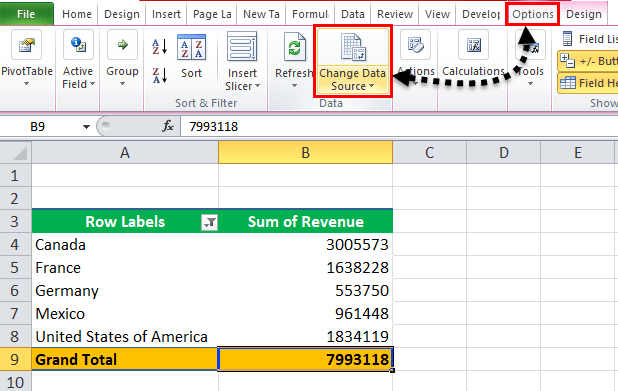Viewport: 618px width, 391px height.
Task: Toggle the Field Headers option
Action: coord(587,83)
